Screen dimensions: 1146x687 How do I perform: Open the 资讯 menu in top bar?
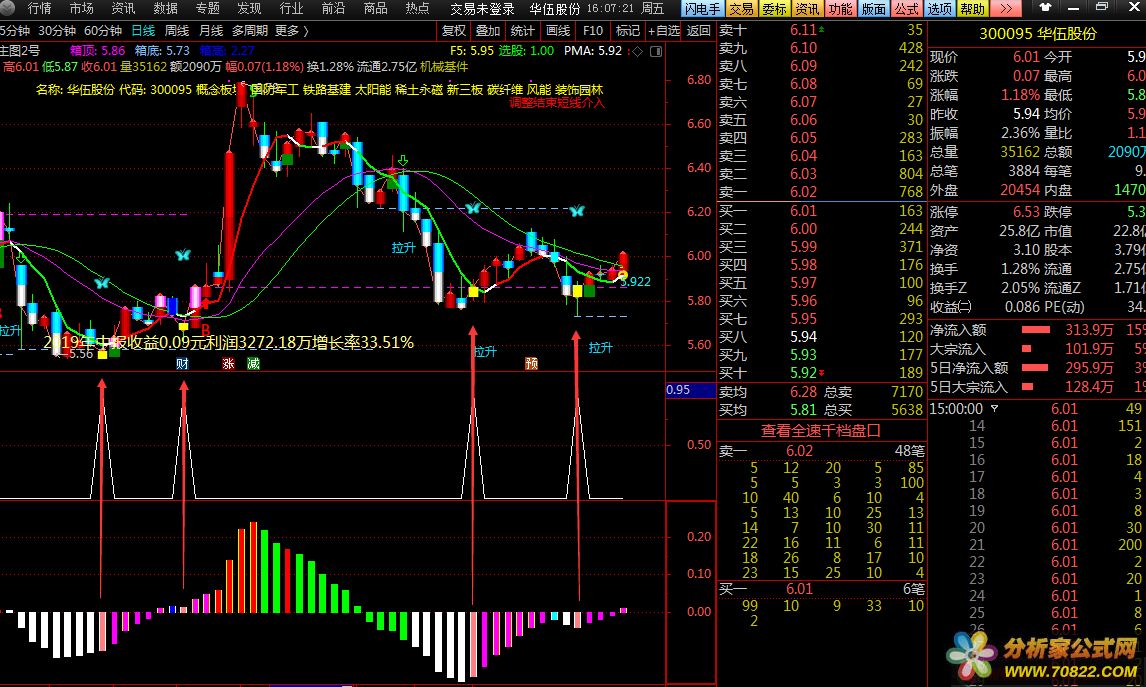pyautogui.click(x=123, y=9)
